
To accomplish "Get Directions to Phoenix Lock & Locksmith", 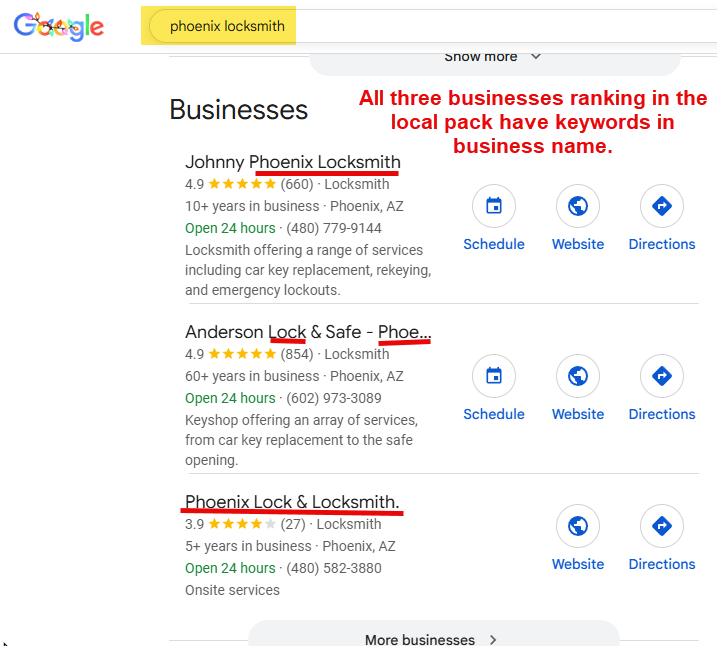I will coord(661,527).
